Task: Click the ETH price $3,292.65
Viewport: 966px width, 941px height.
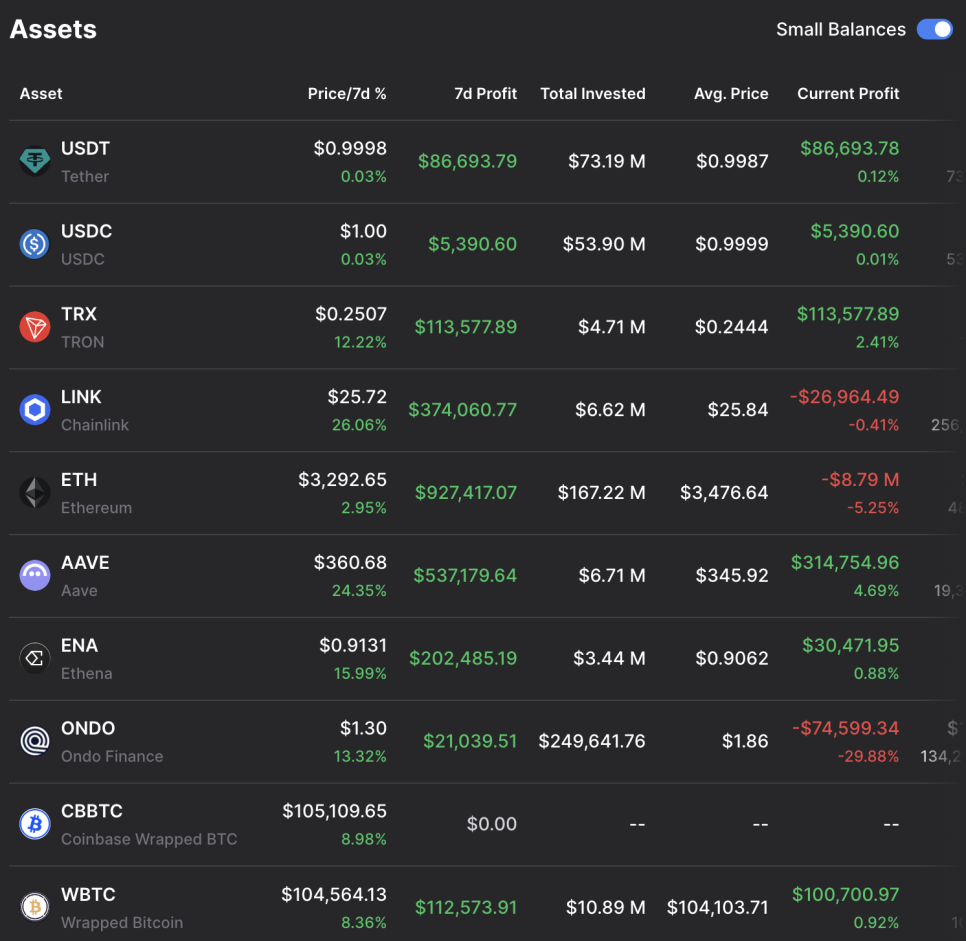Action: point(342,479)
